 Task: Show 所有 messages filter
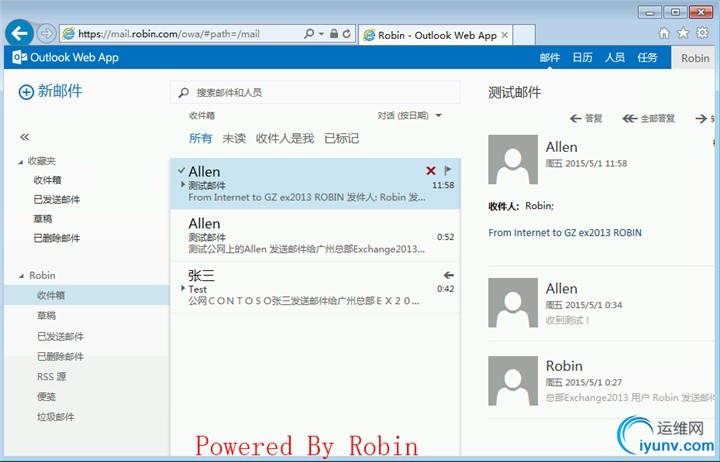pyautogui.click(x=201, y=138)
